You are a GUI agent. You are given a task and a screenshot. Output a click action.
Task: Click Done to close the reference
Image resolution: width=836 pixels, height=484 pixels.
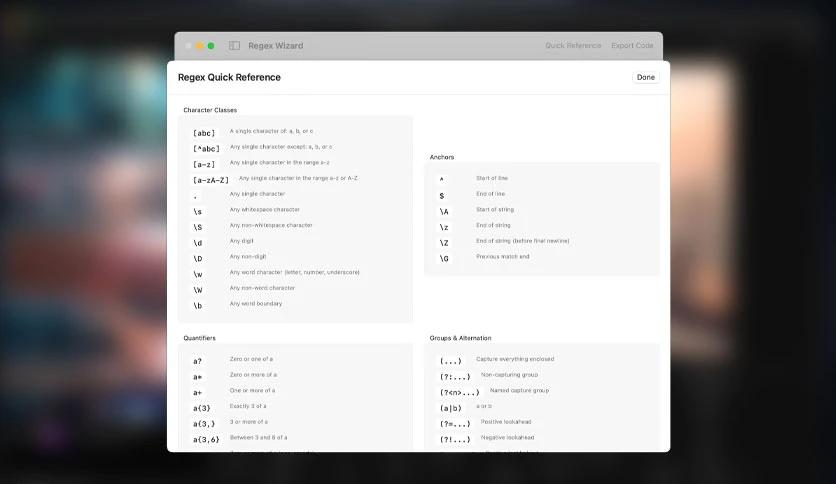[645, 77]
